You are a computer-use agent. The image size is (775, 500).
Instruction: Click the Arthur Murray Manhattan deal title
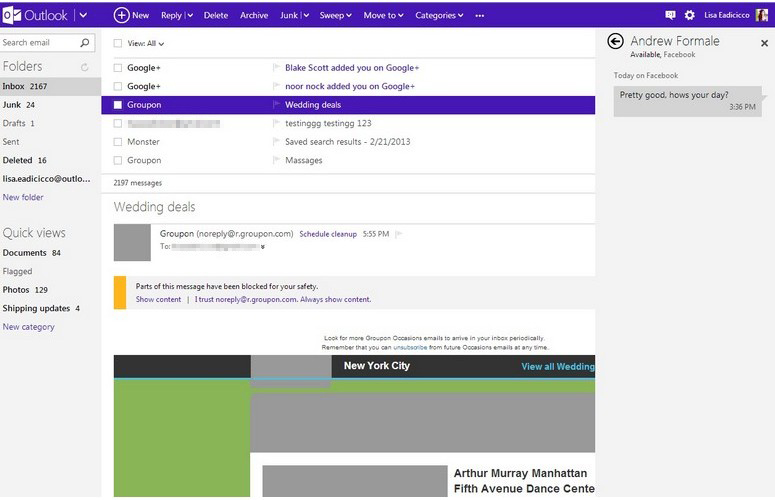[x=524, y=481]
